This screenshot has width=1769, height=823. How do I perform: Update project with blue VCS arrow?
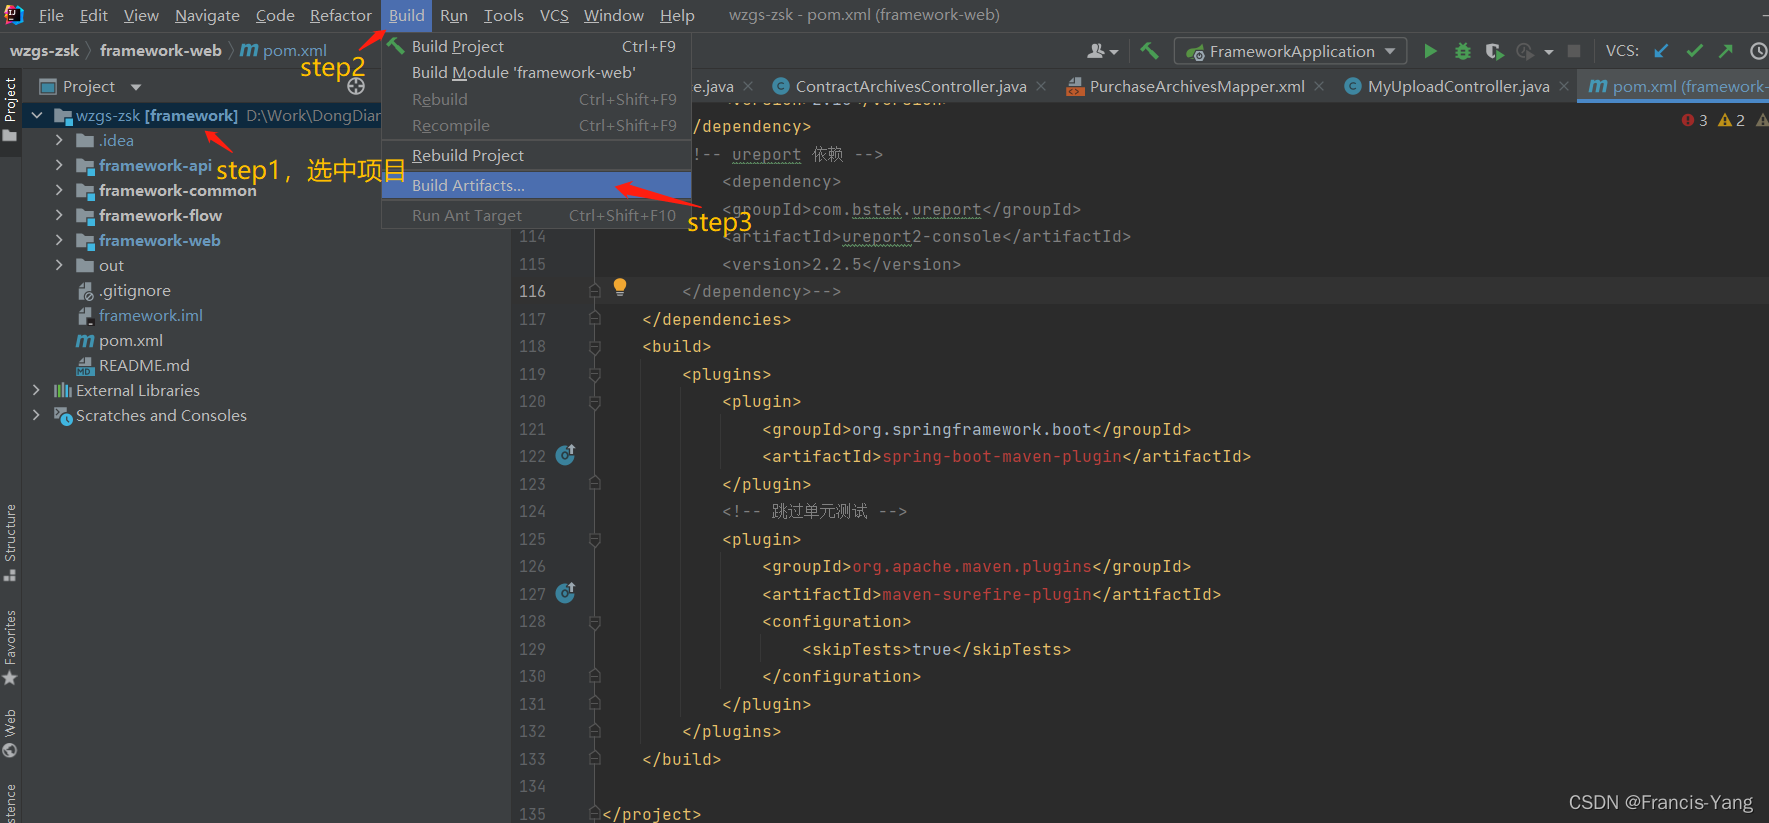(1661, 51)
